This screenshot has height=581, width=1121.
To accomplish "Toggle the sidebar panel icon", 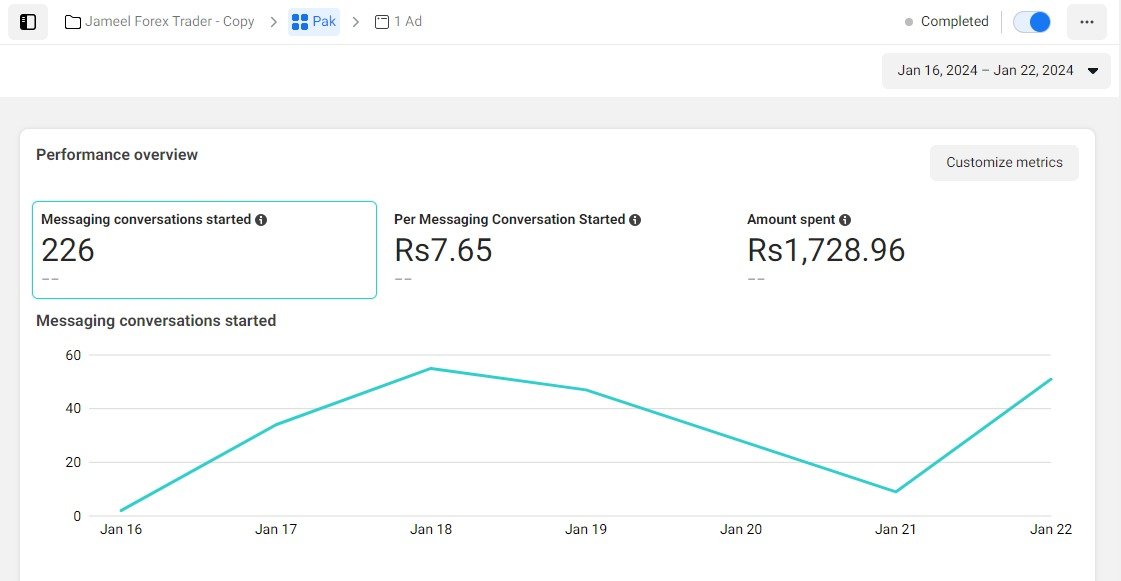I will [28, 22].
